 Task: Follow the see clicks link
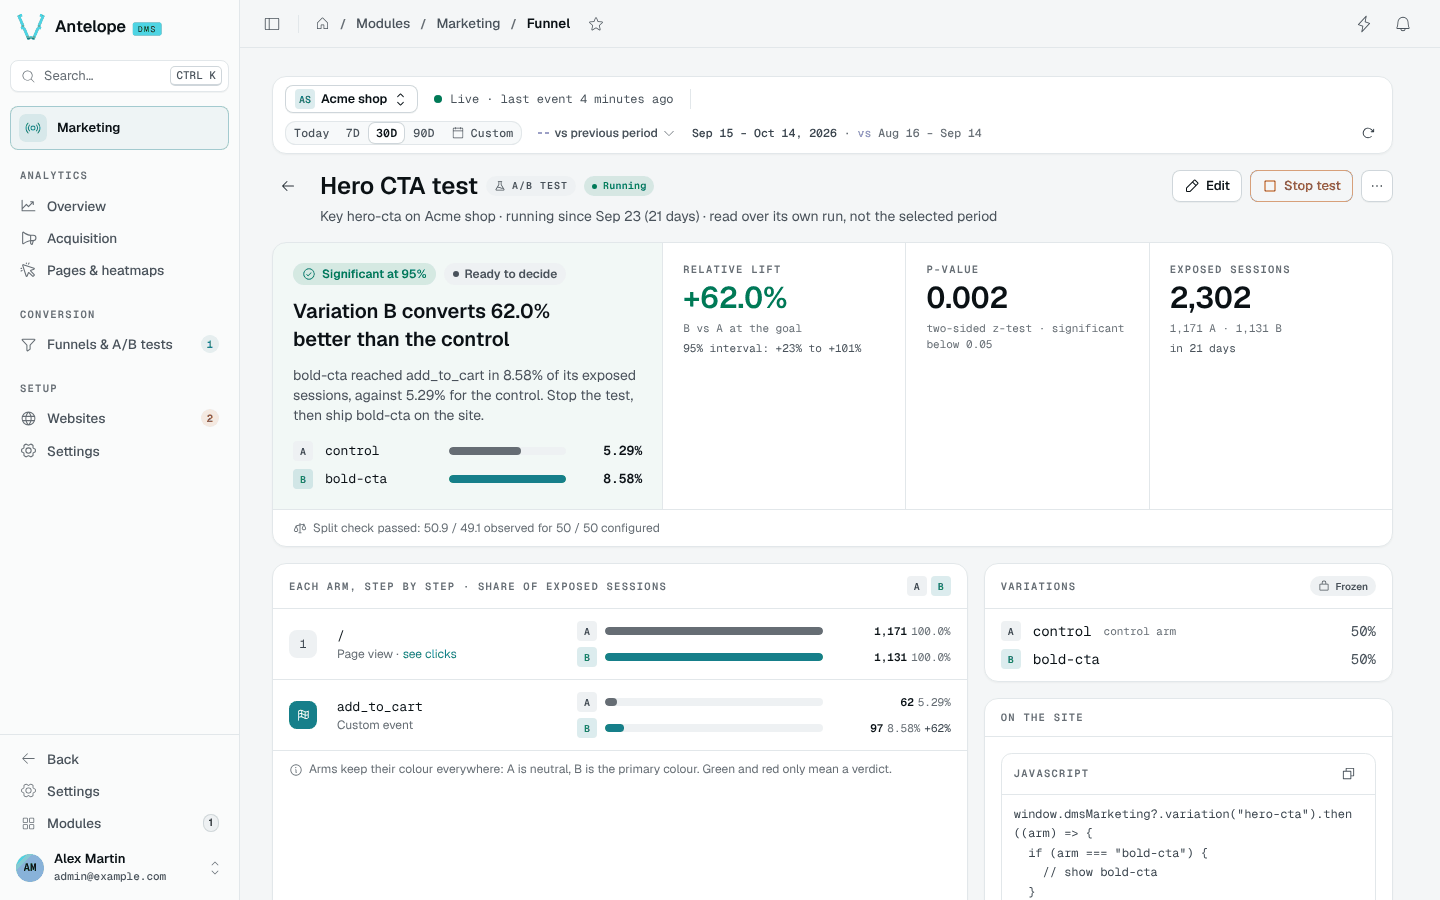pos(429,654)
